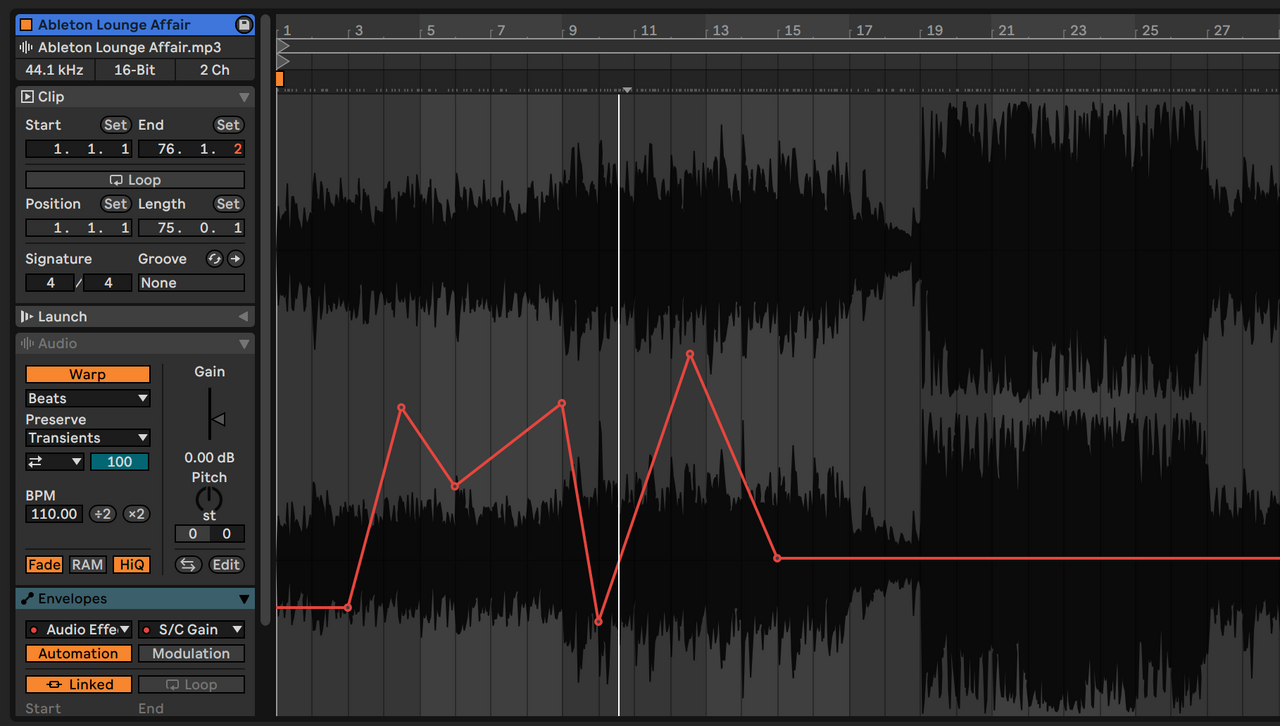Click the loop Length field showing 75. 0. 1
This screenshot has height=726, width=1280.
[191, 228]
